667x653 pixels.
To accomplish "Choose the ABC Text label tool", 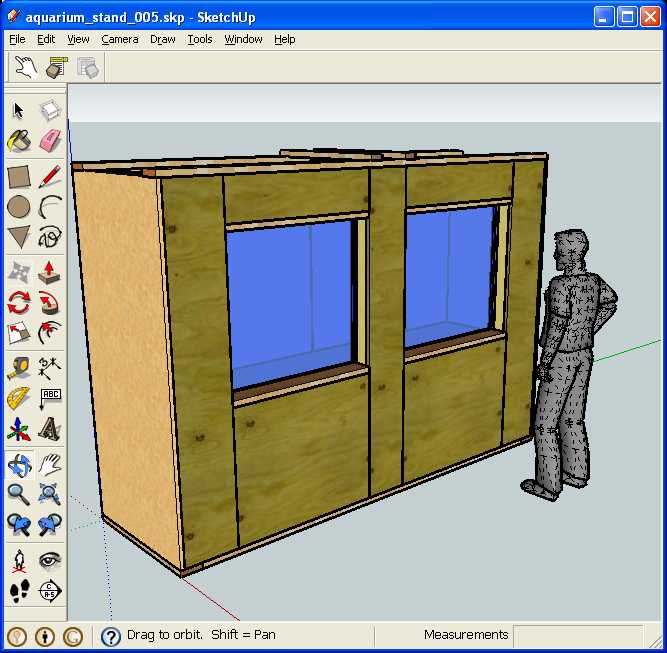I will tap(50, 398).
